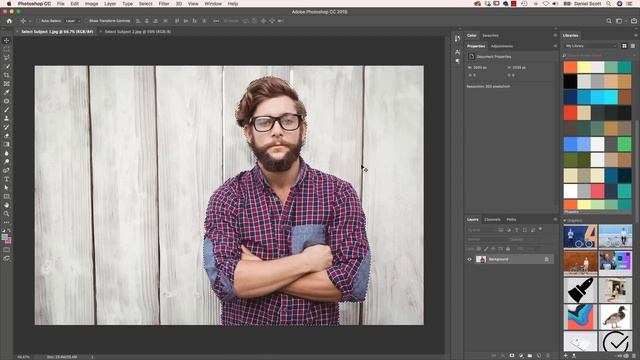Image resolution: width=640 pixels, height=360 pixels.
Task: Click the lock icon on Background layer
Action: click(547, 259)
